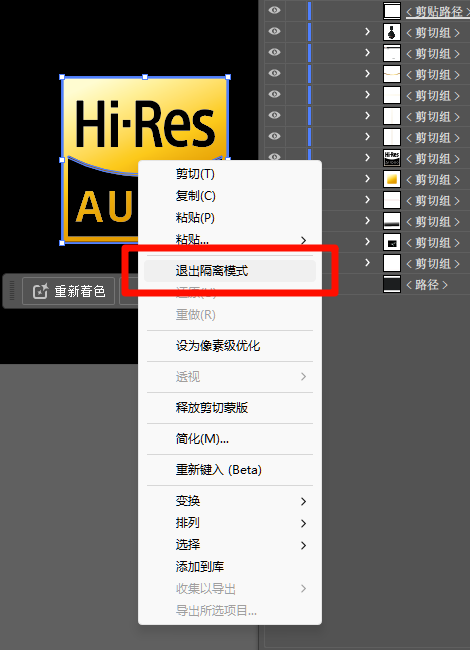The image size is (470, 650).
Task: Expand the clip group with small black rectangle thumbnail
Action: [x=367, y=242]
